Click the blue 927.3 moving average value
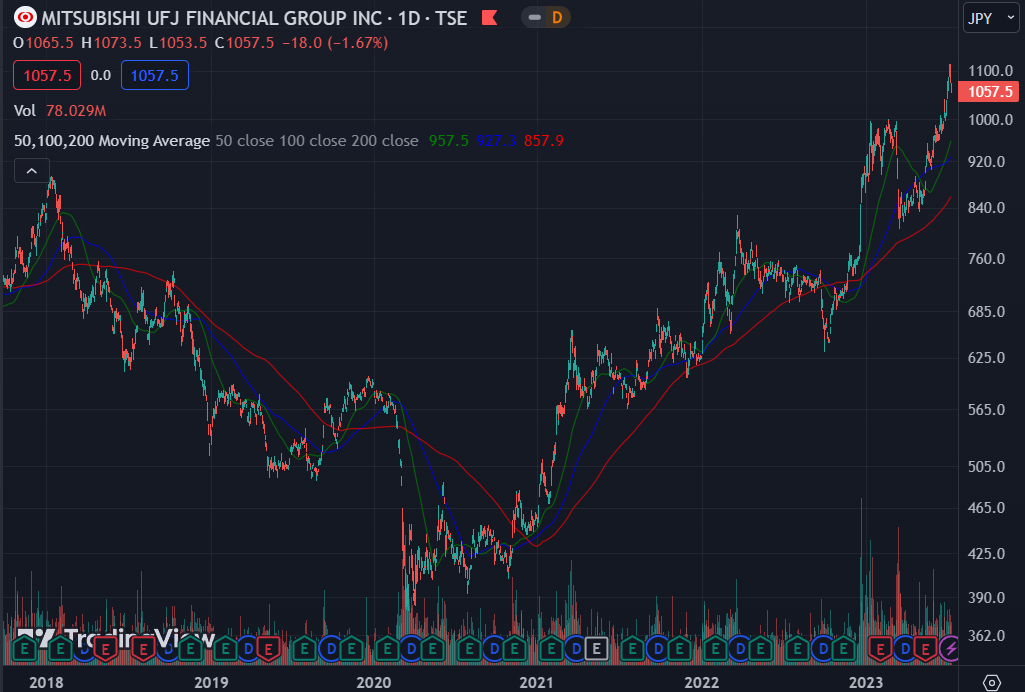 click(x=496, y=140)
